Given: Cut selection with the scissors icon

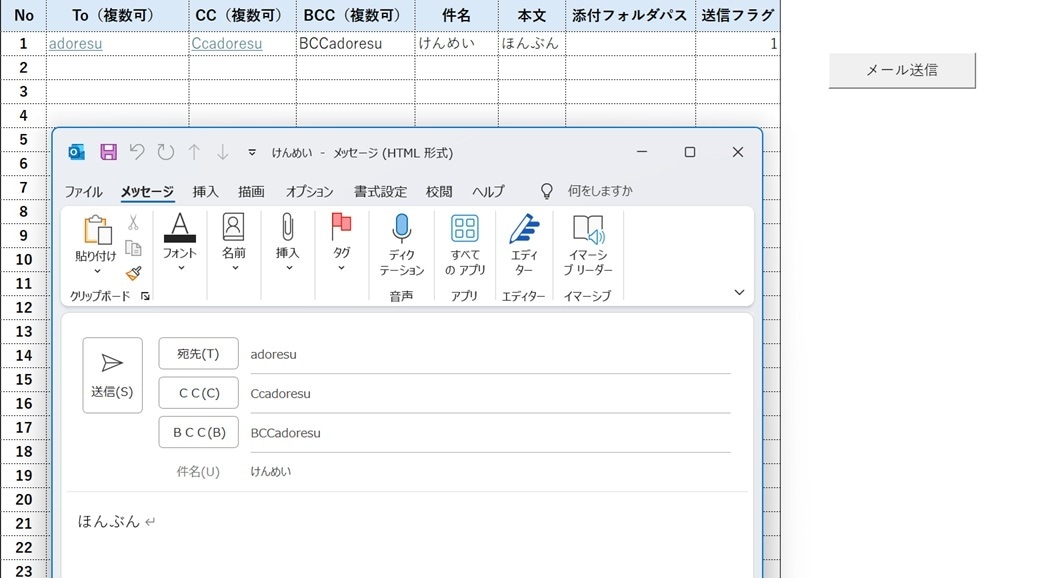Looking at the screenshot, I should click(133, 223).
